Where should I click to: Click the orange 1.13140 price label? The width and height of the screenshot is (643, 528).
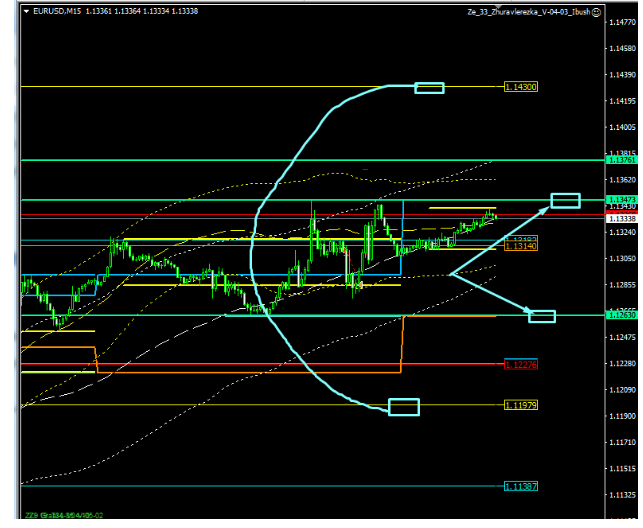(x=521, y=246)
